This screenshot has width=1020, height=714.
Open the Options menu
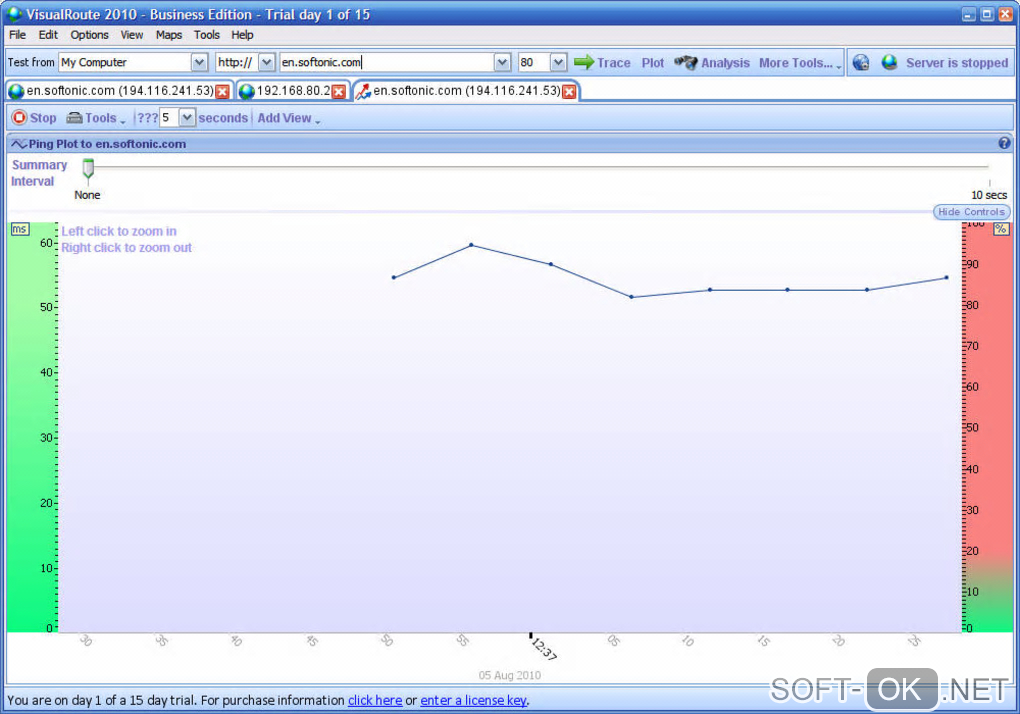point(90,35)
